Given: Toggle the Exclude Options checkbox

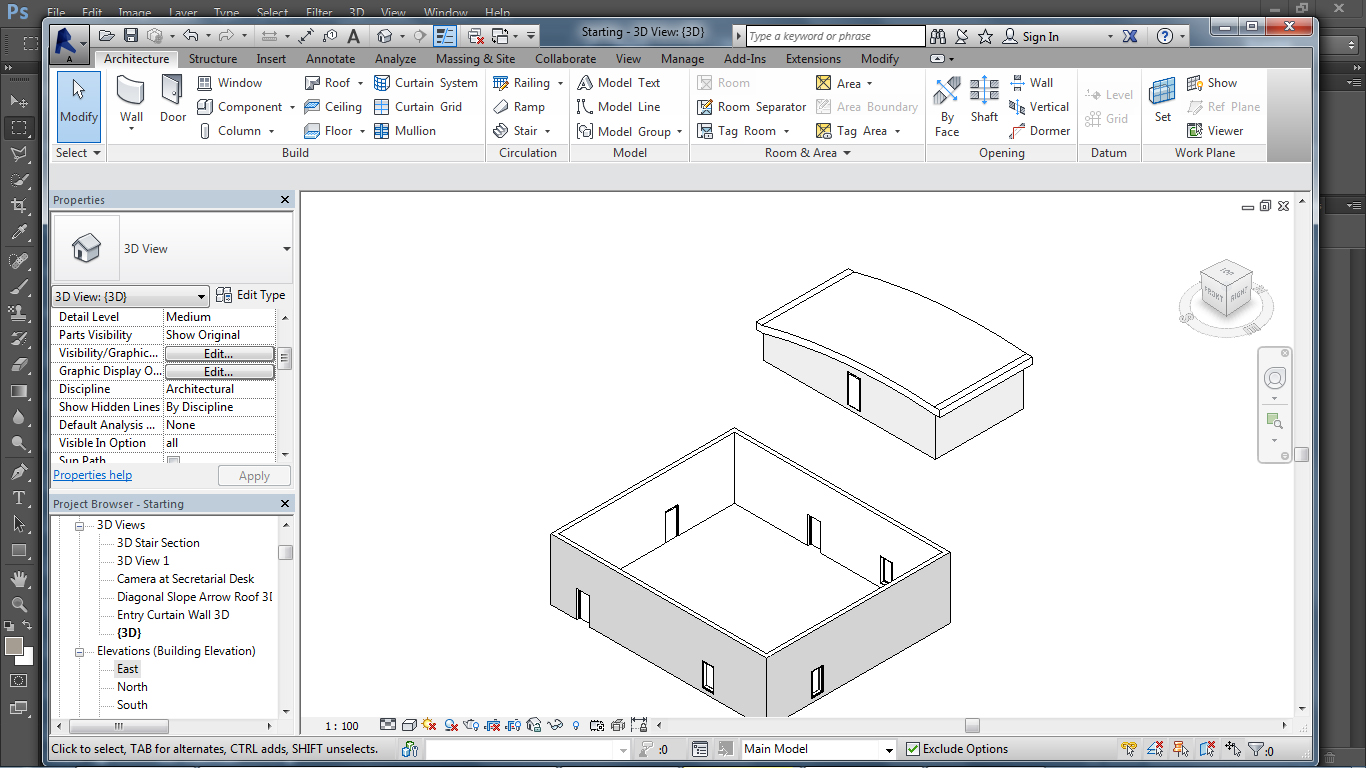Looking at the screenshot, I should click(x=913, y=749).
